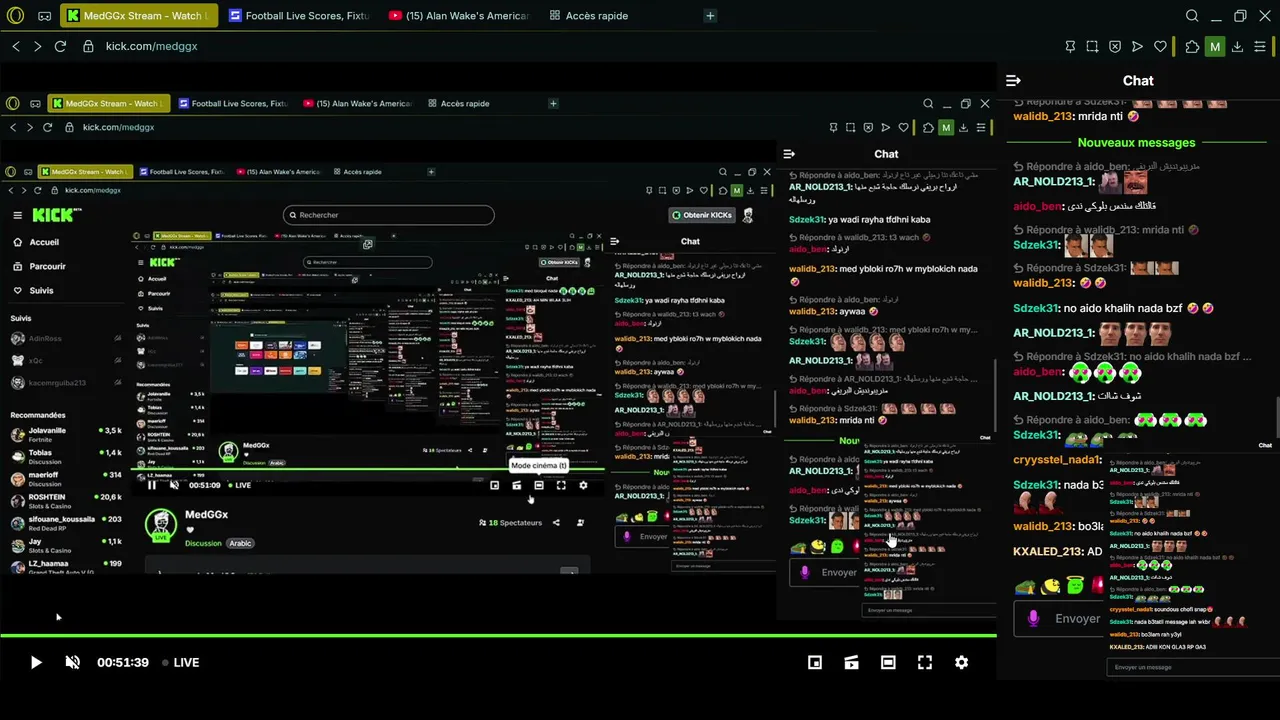Screen dimensions: 1280x720
Task: Open the extensions cube icon
Action: (x=1192, y=46)
